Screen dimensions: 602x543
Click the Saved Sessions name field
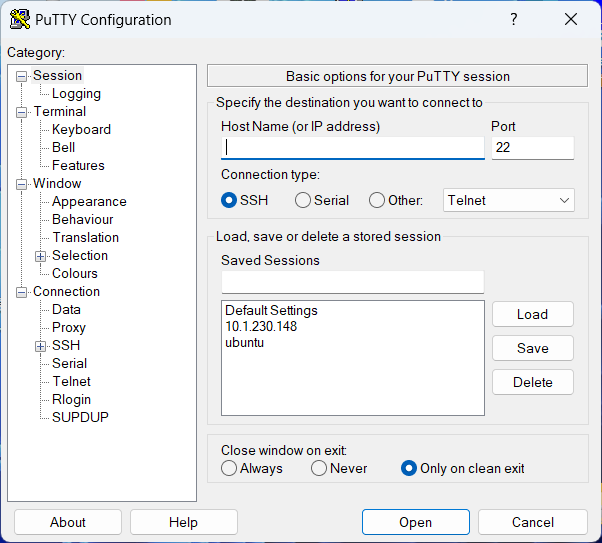pos(352,282)
